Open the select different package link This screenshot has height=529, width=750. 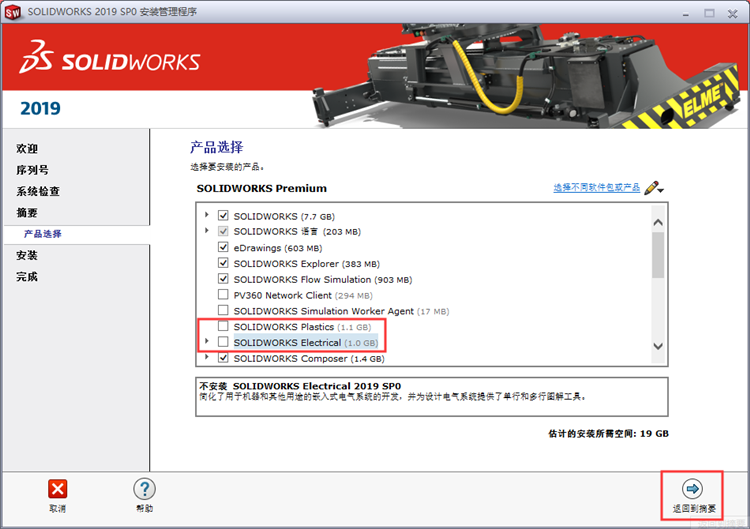[x=596, y=187]
